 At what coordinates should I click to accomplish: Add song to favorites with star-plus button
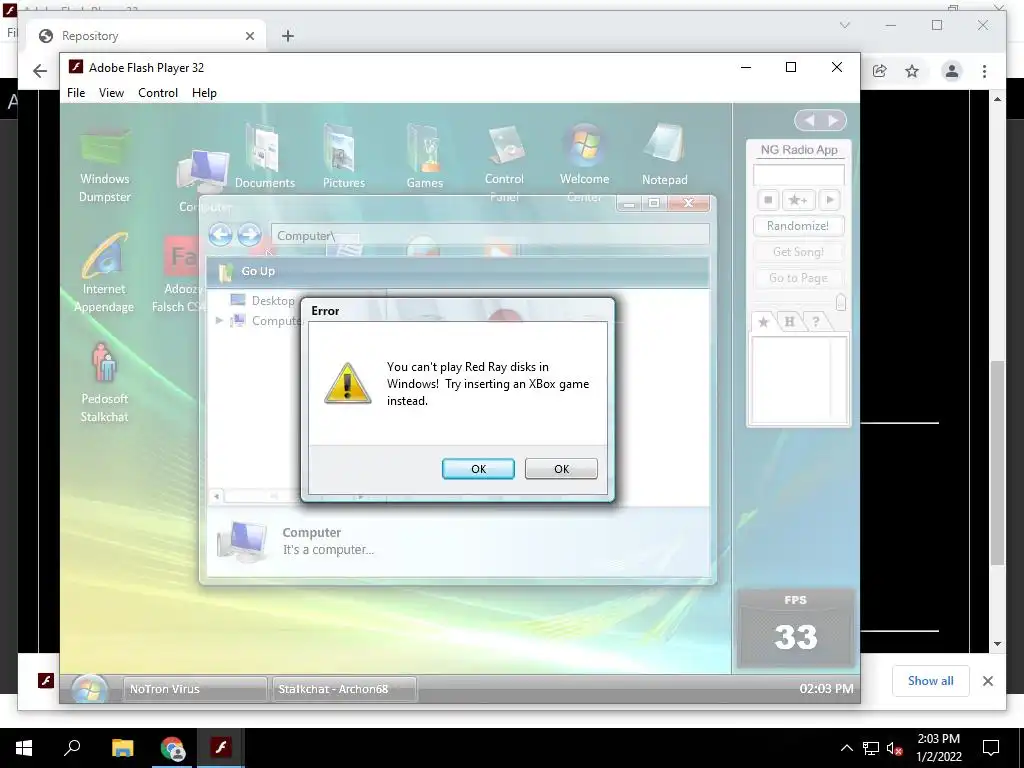[x=798, y=200]
